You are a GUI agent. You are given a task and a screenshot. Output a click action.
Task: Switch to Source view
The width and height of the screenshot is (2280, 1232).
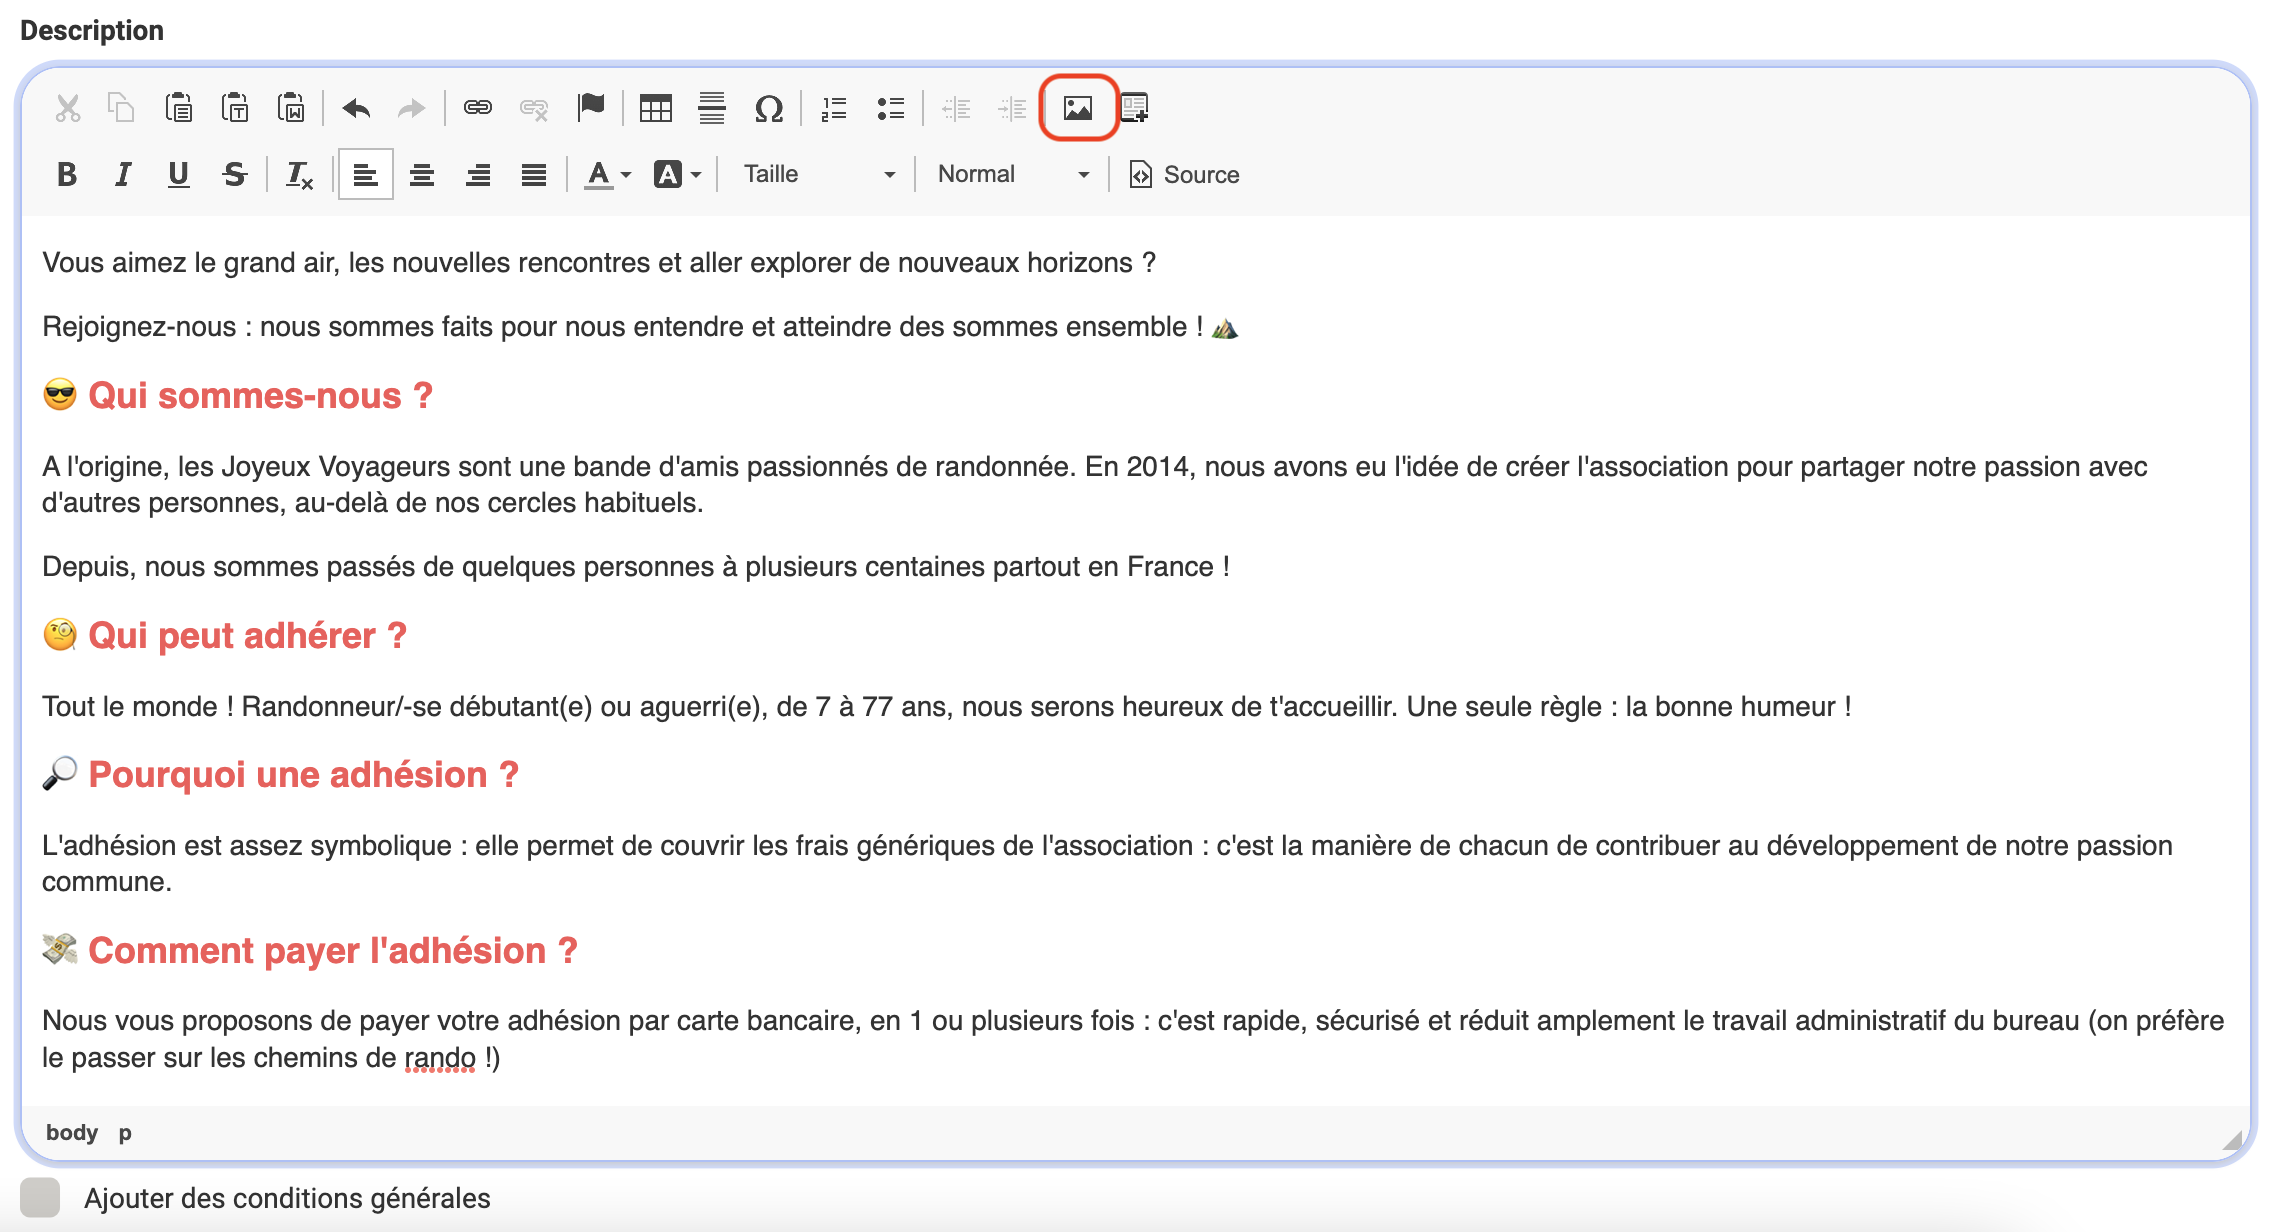(1184, 175)
